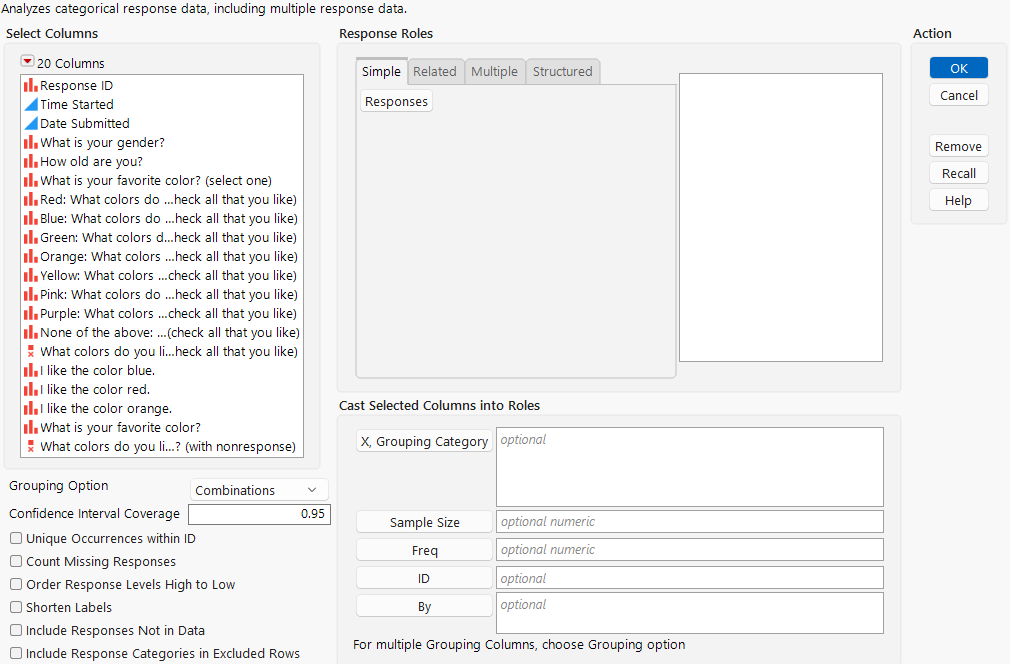Check Order Response Levels High to Low
The height and width of the screenshot is (664, 1010).
coord(15,584)
